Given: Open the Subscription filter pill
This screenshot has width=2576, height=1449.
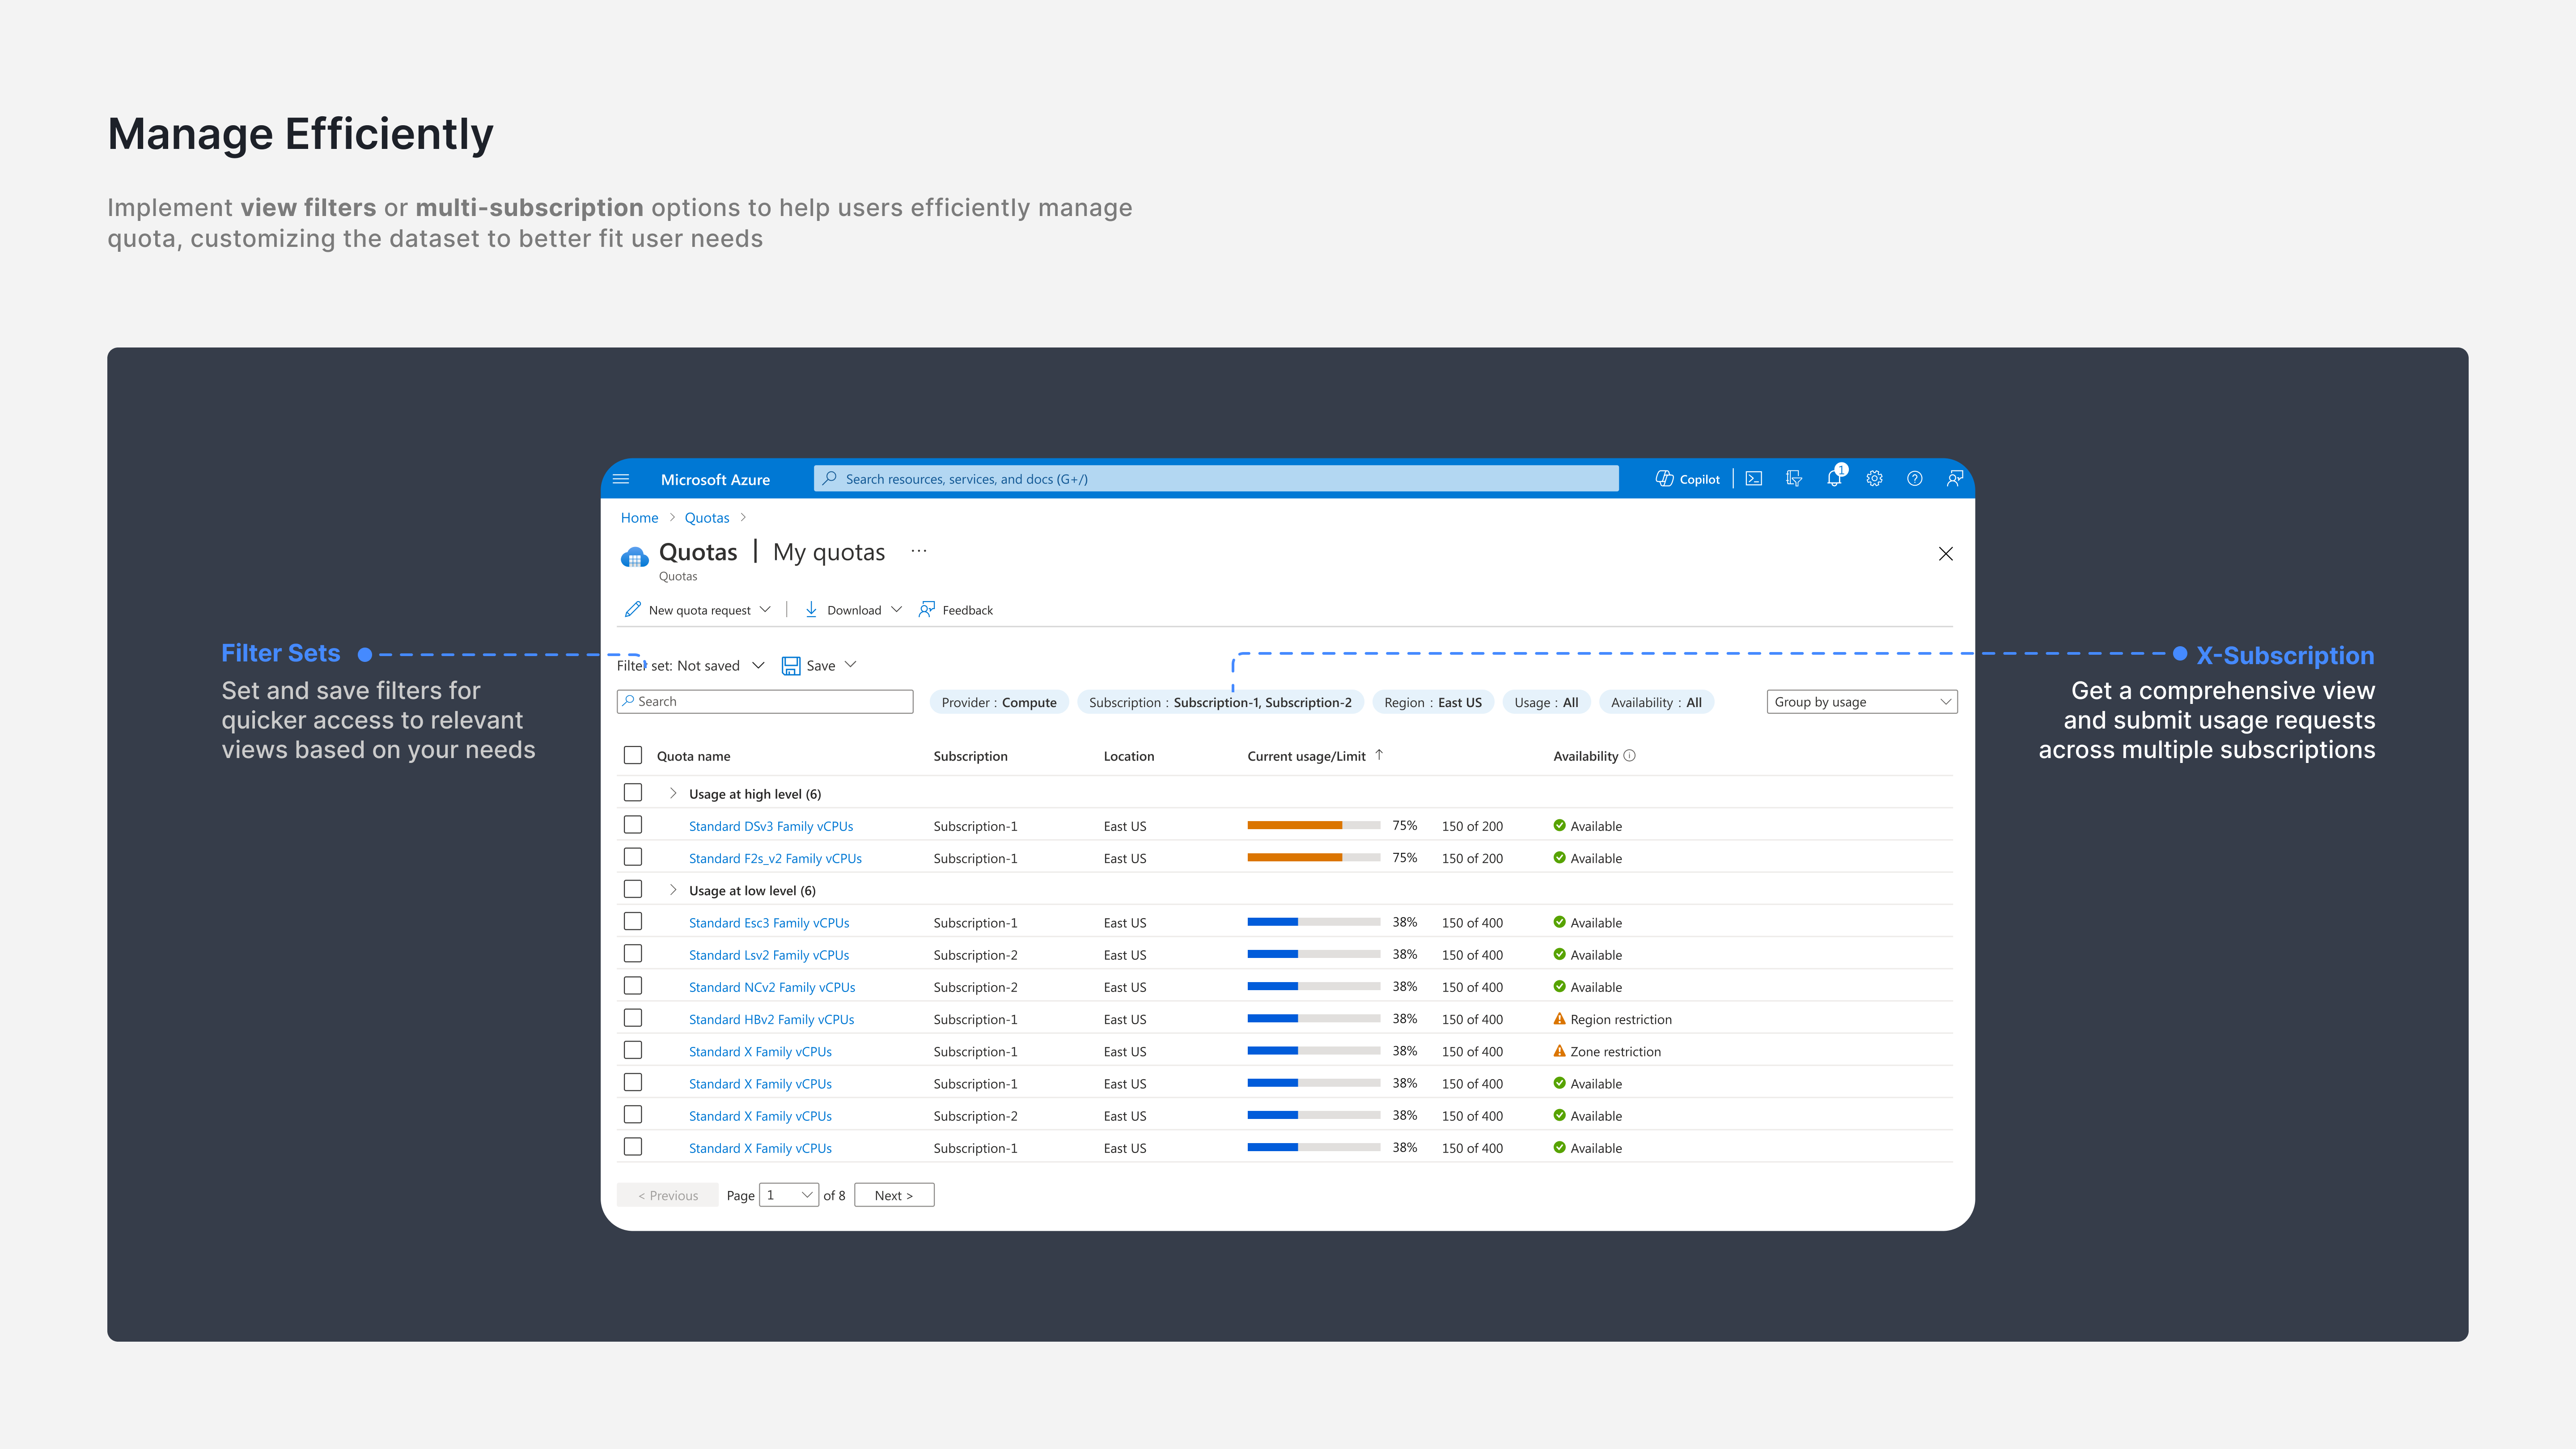Looking at the screenshot, I should pyautogui.click(x=1220, y=702).
